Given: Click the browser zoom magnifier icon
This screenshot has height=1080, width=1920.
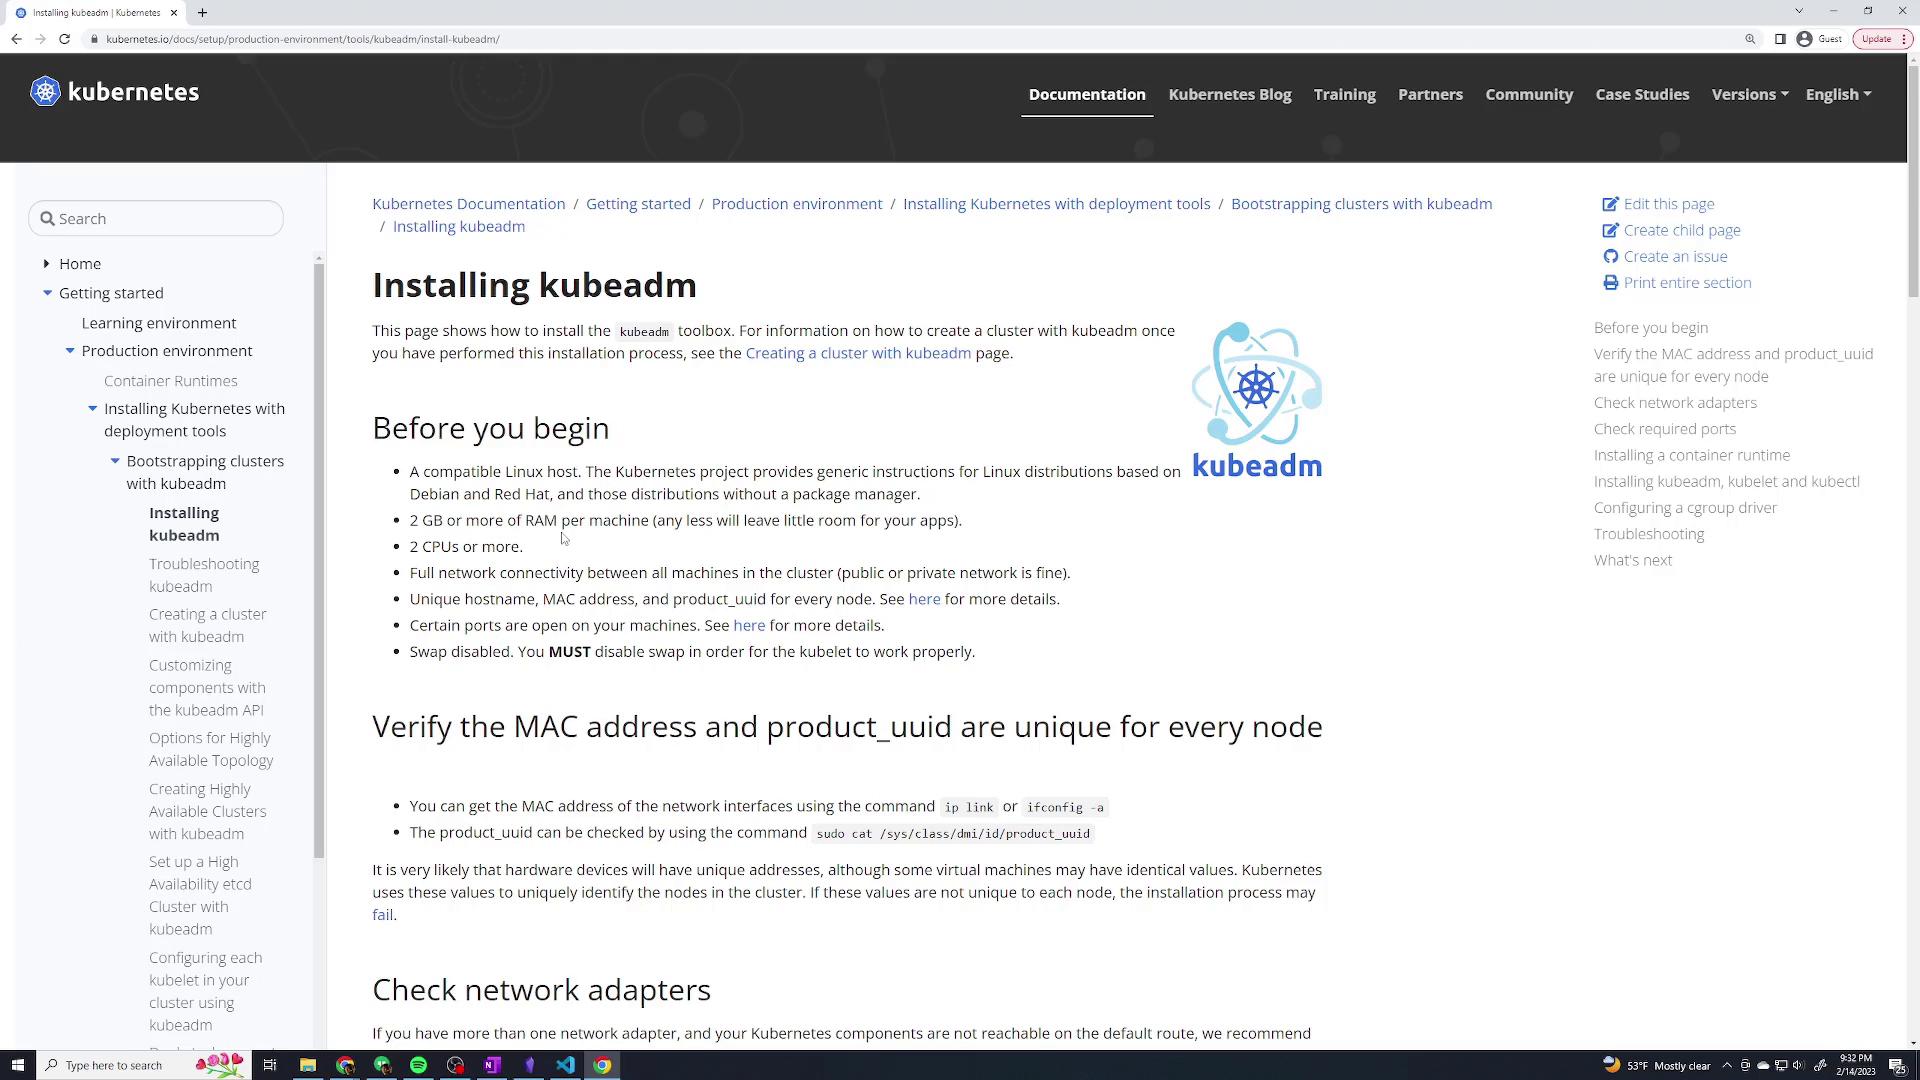Looking at the screenshot, I should pos(1750,39).
